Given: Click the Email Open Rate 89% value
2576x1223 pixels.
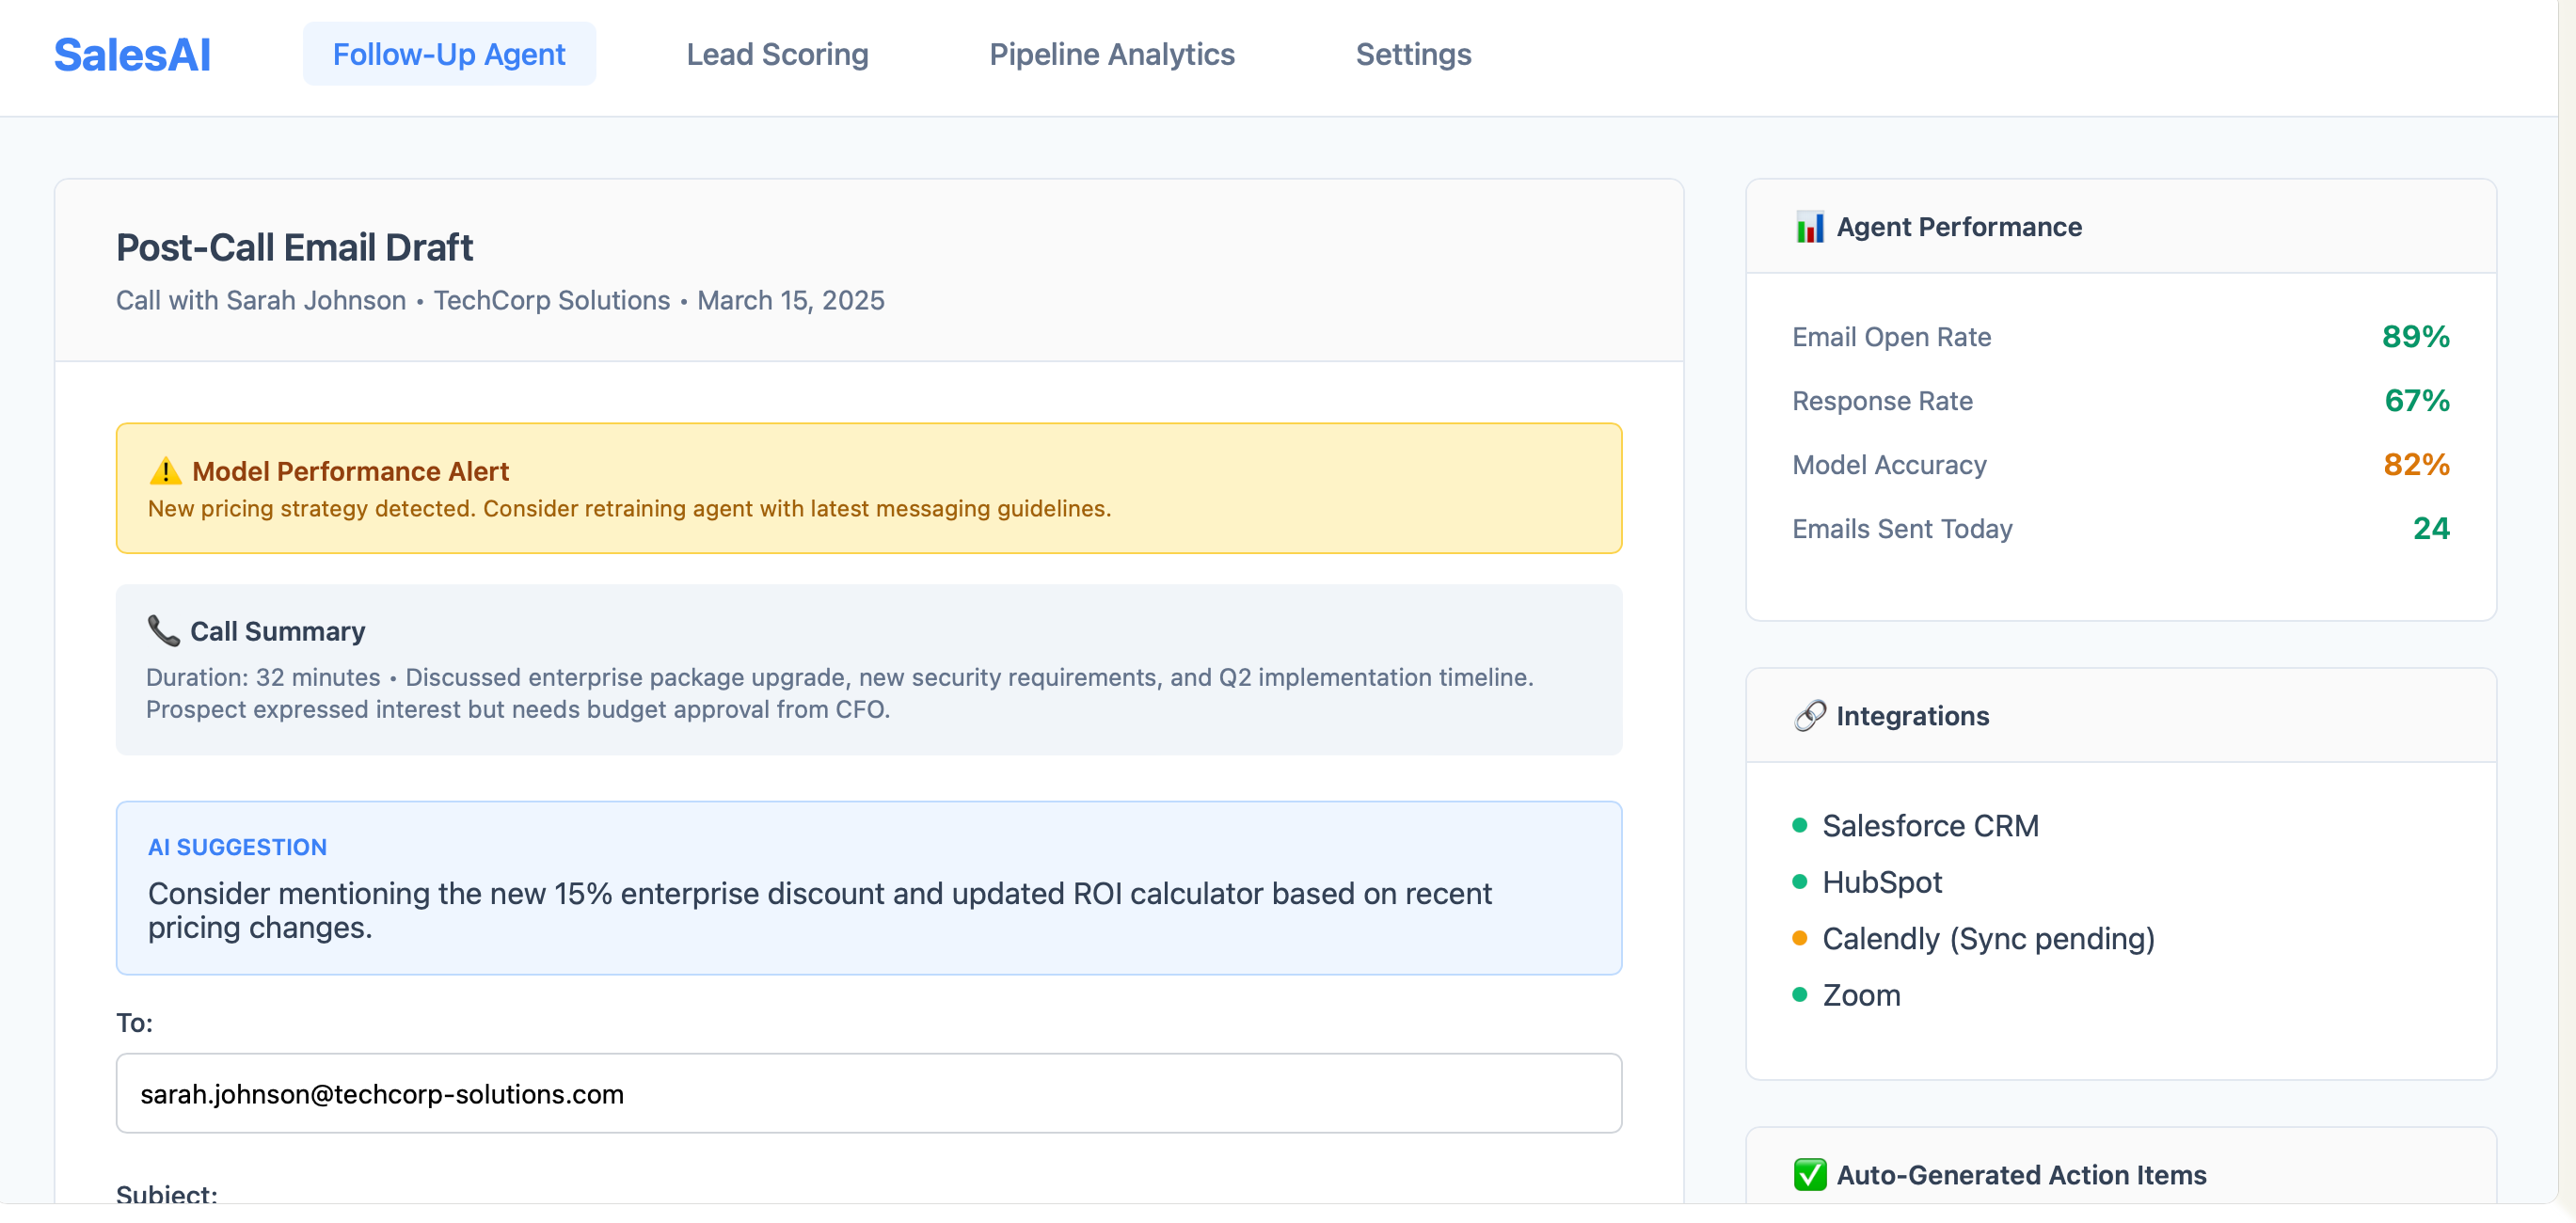Looking at the screenshot, I should click(x=2414, y=336).
